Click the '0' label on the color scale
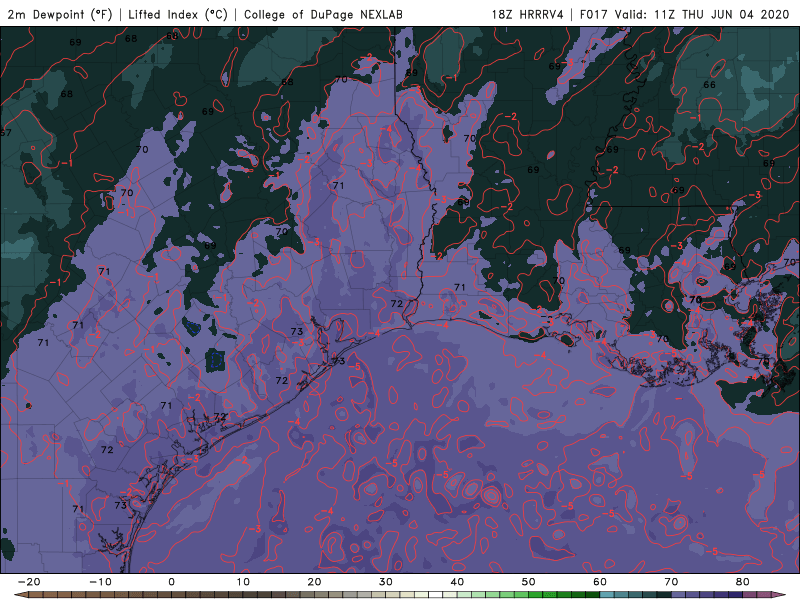Viewport: 800px width, 600px height. coord(171,582)
